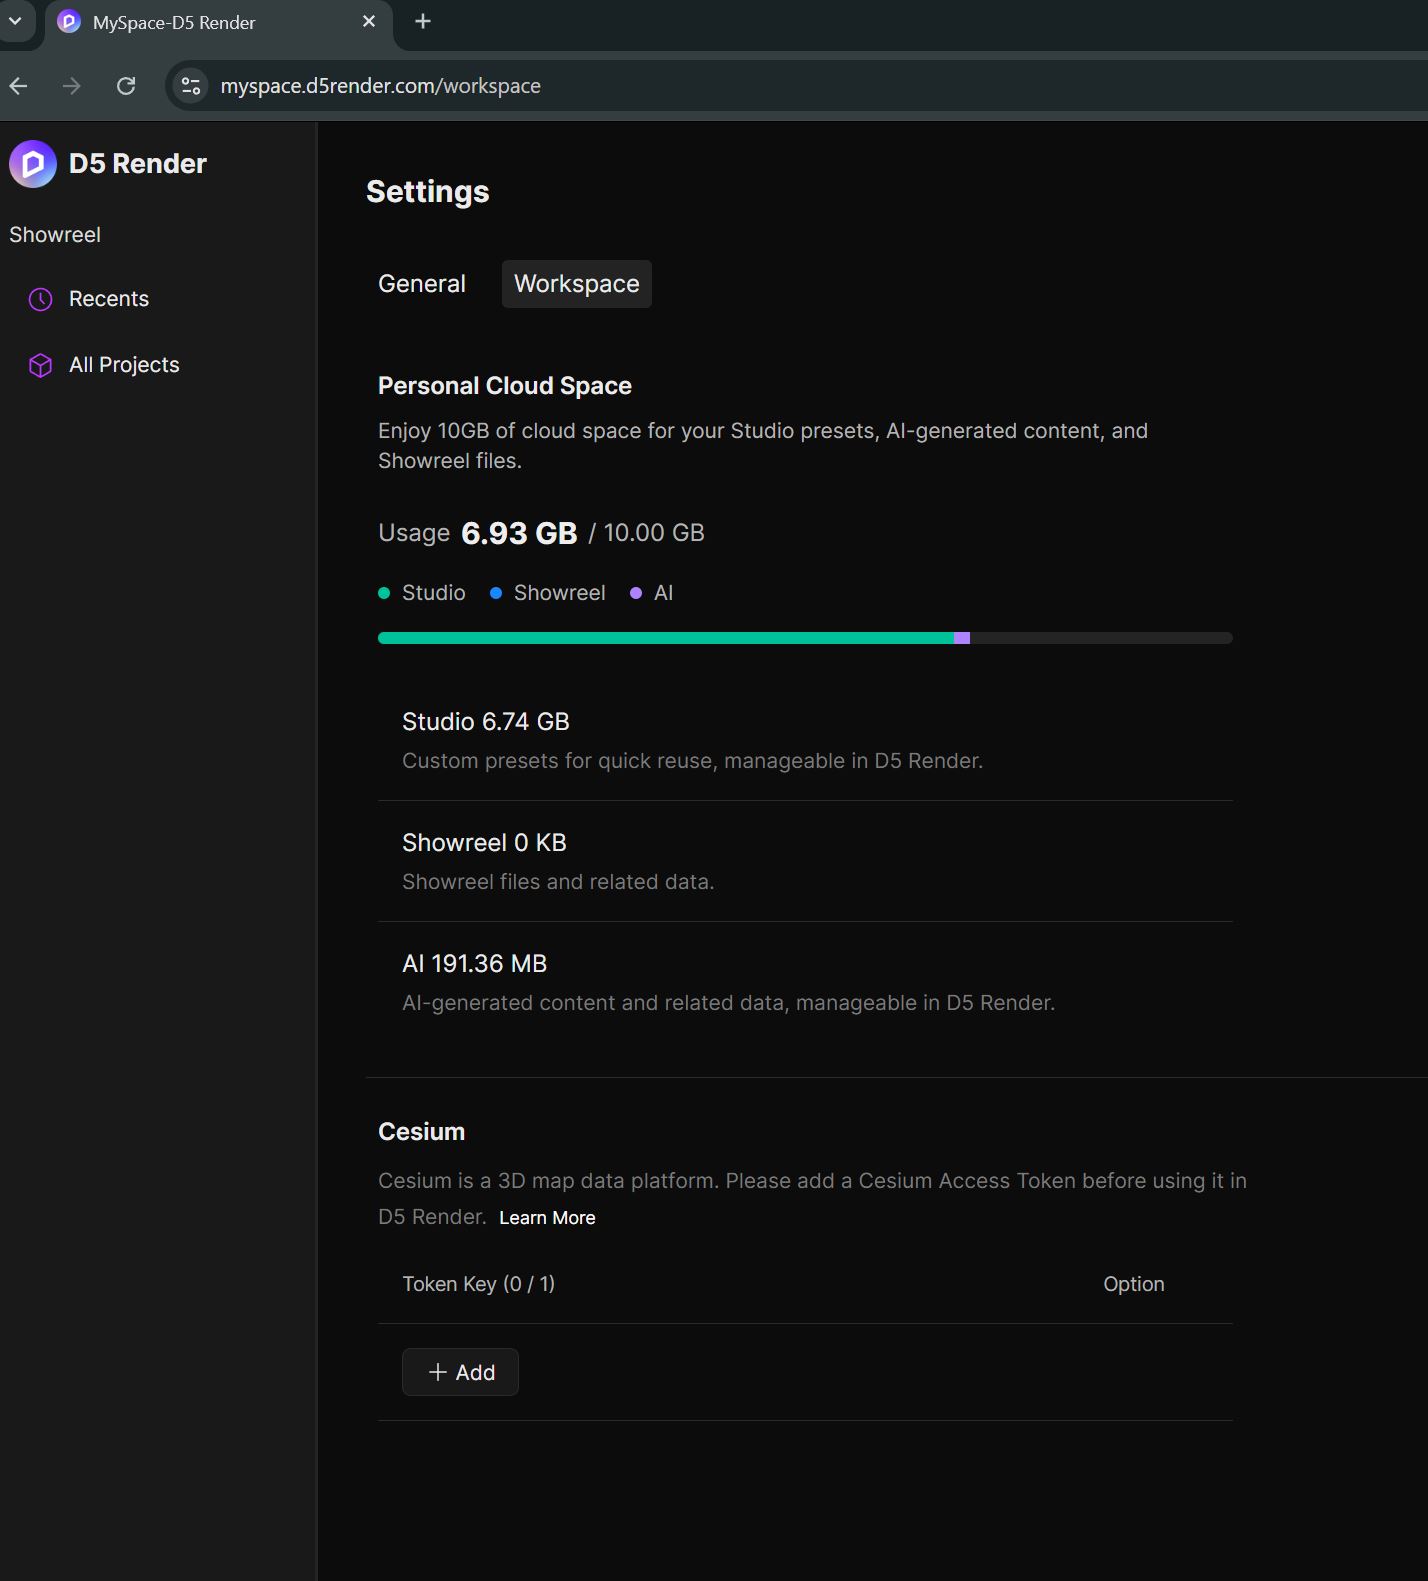1428x1581 pixels.
Task: Click the green Studio usage bar segment
Action: click(665, 638)
